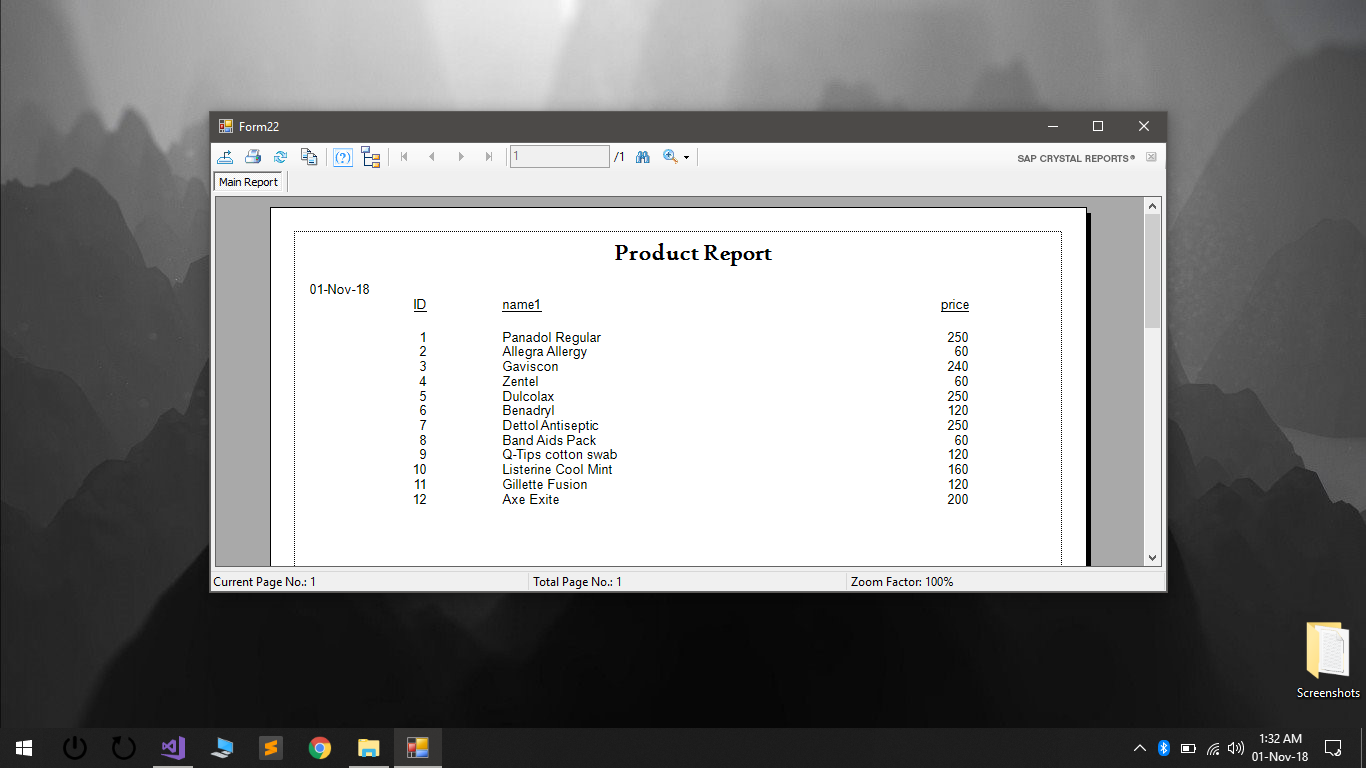Go to the previous page arrow
Screen dimensions: 1366x768
(432, 157)
